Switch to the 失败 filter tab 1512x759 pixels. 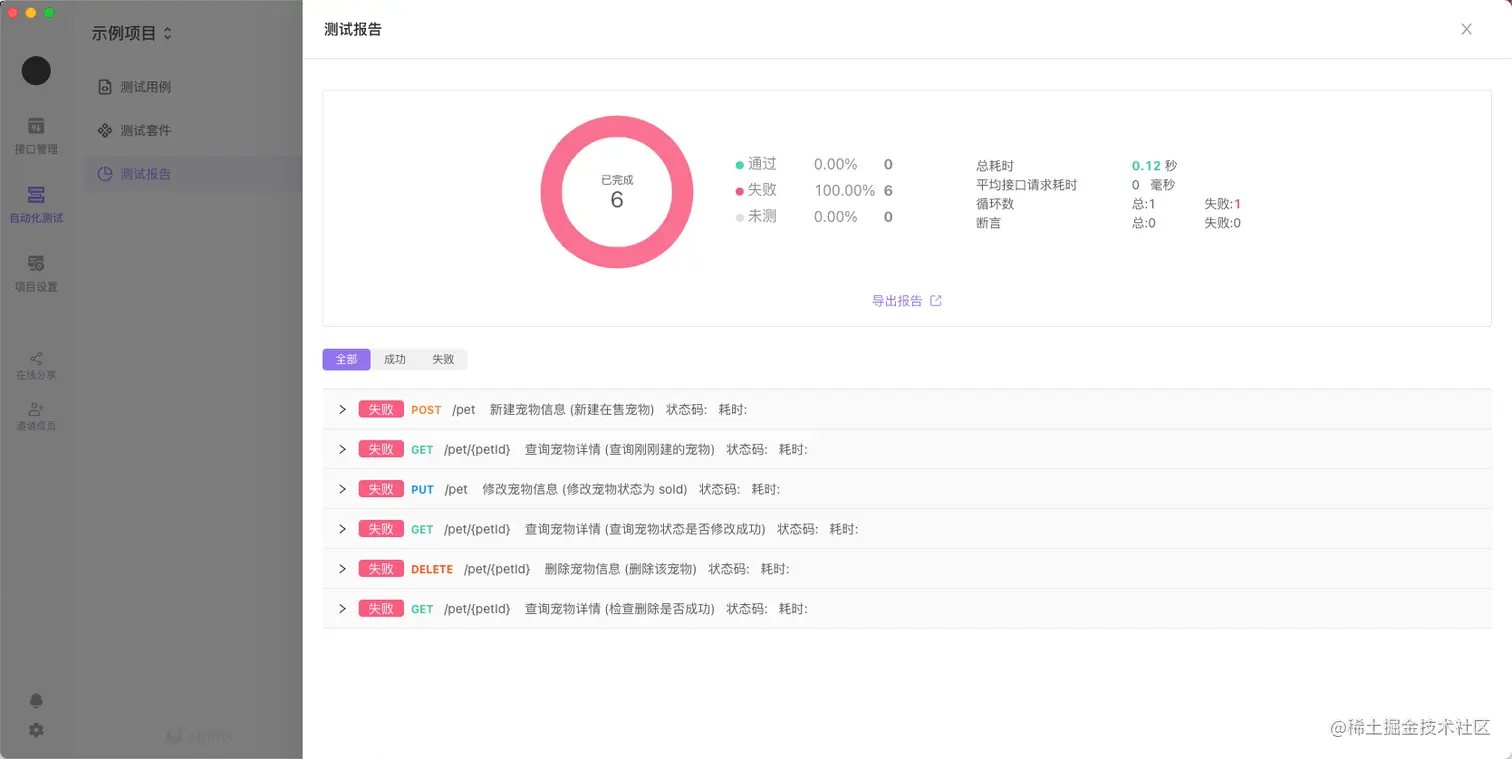coord(442,359)
